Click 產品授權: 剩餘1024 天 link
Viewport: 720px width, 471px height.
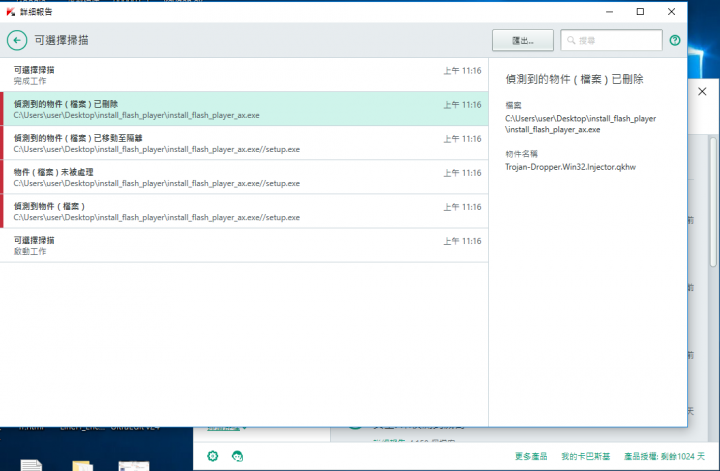[664, 456]
